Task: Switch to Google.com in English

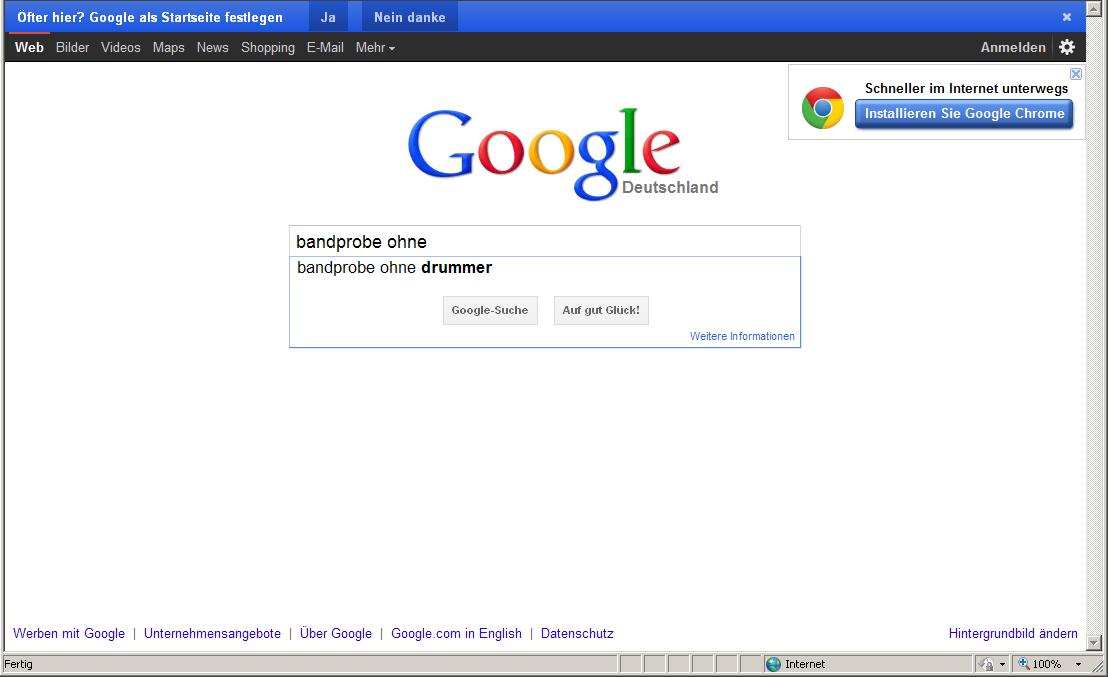Action: coord(456,633)
